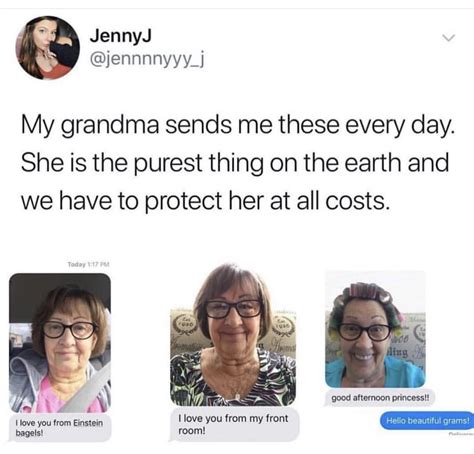Click the Delivered status under the blue bubble
This screenshot has width=474, height=454.
(461, 434)
